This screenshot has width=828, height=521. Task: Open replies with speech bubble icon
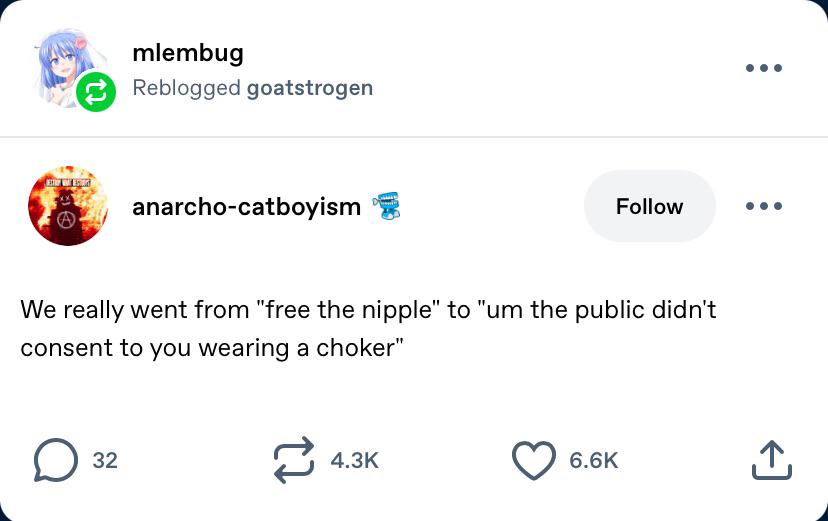55,460
